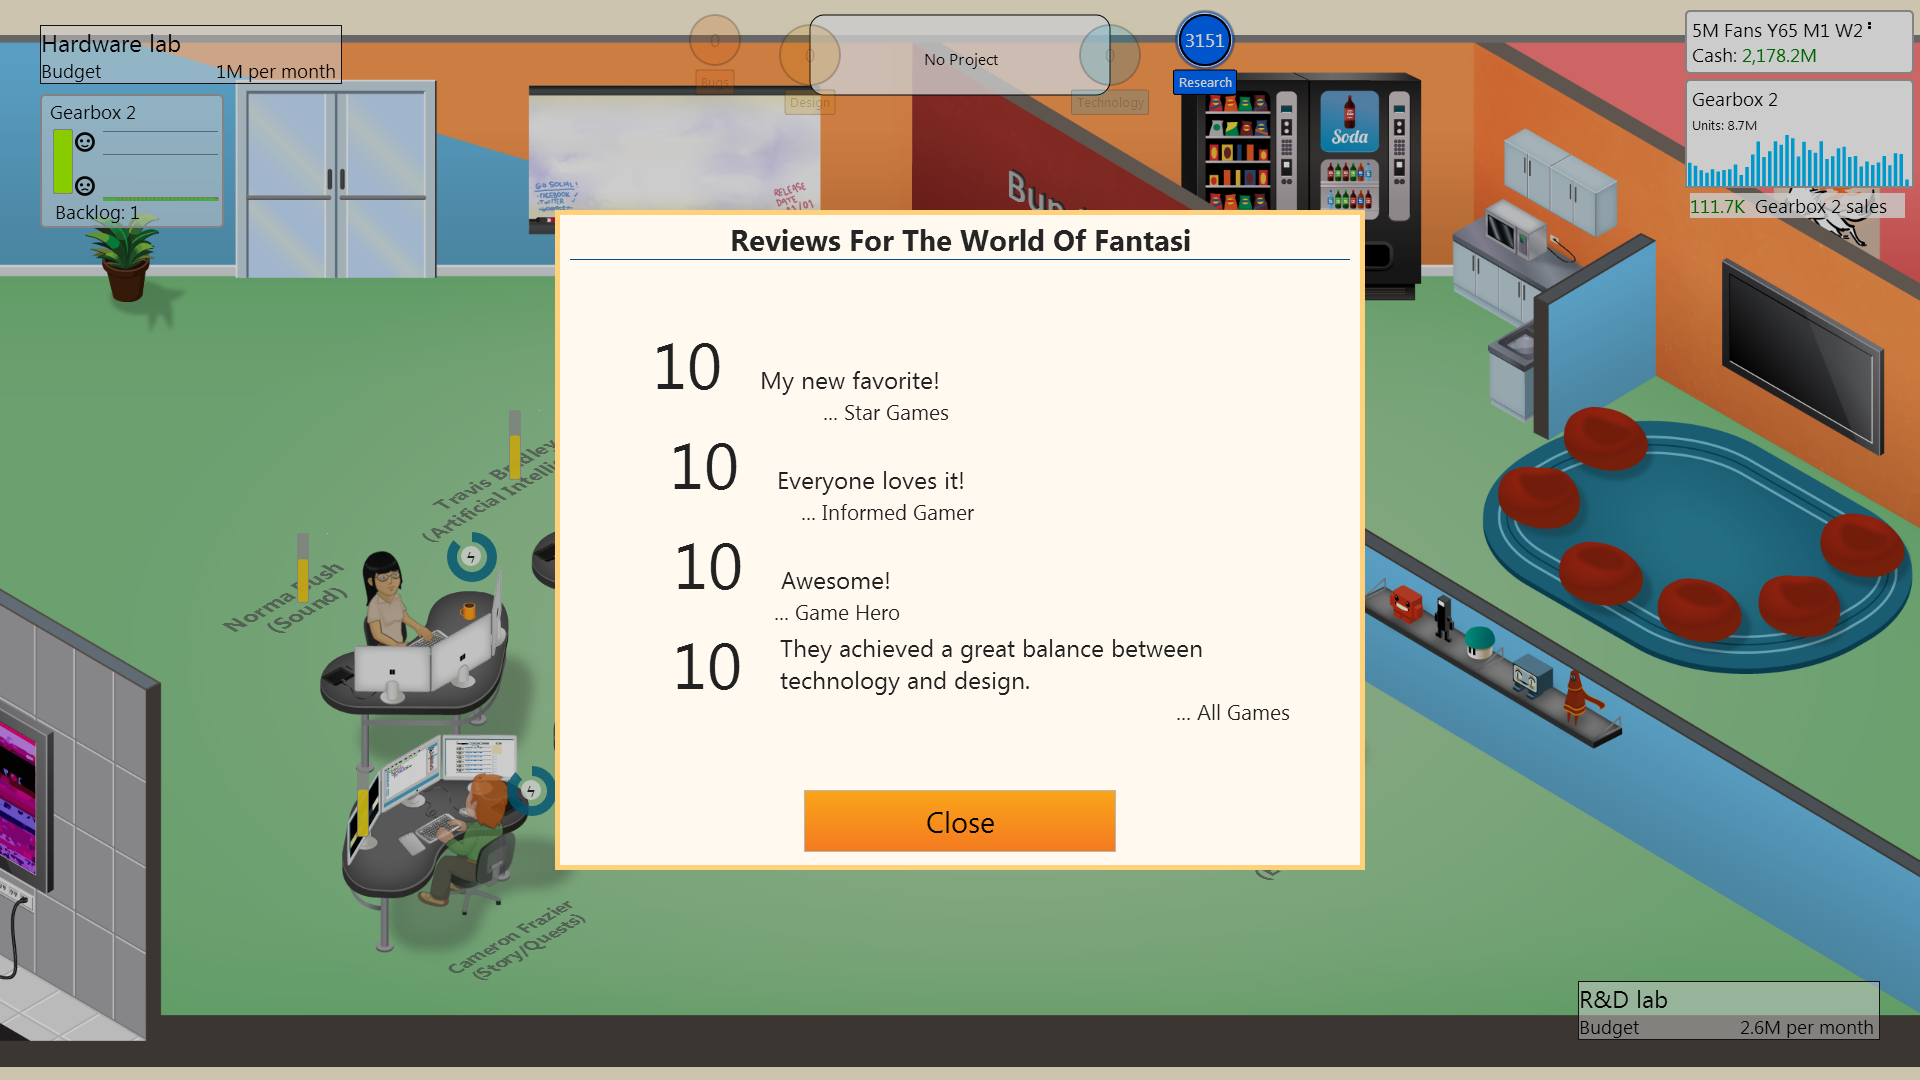Close the World Of Fantasi reviews dialog

[x=960, y=822]
